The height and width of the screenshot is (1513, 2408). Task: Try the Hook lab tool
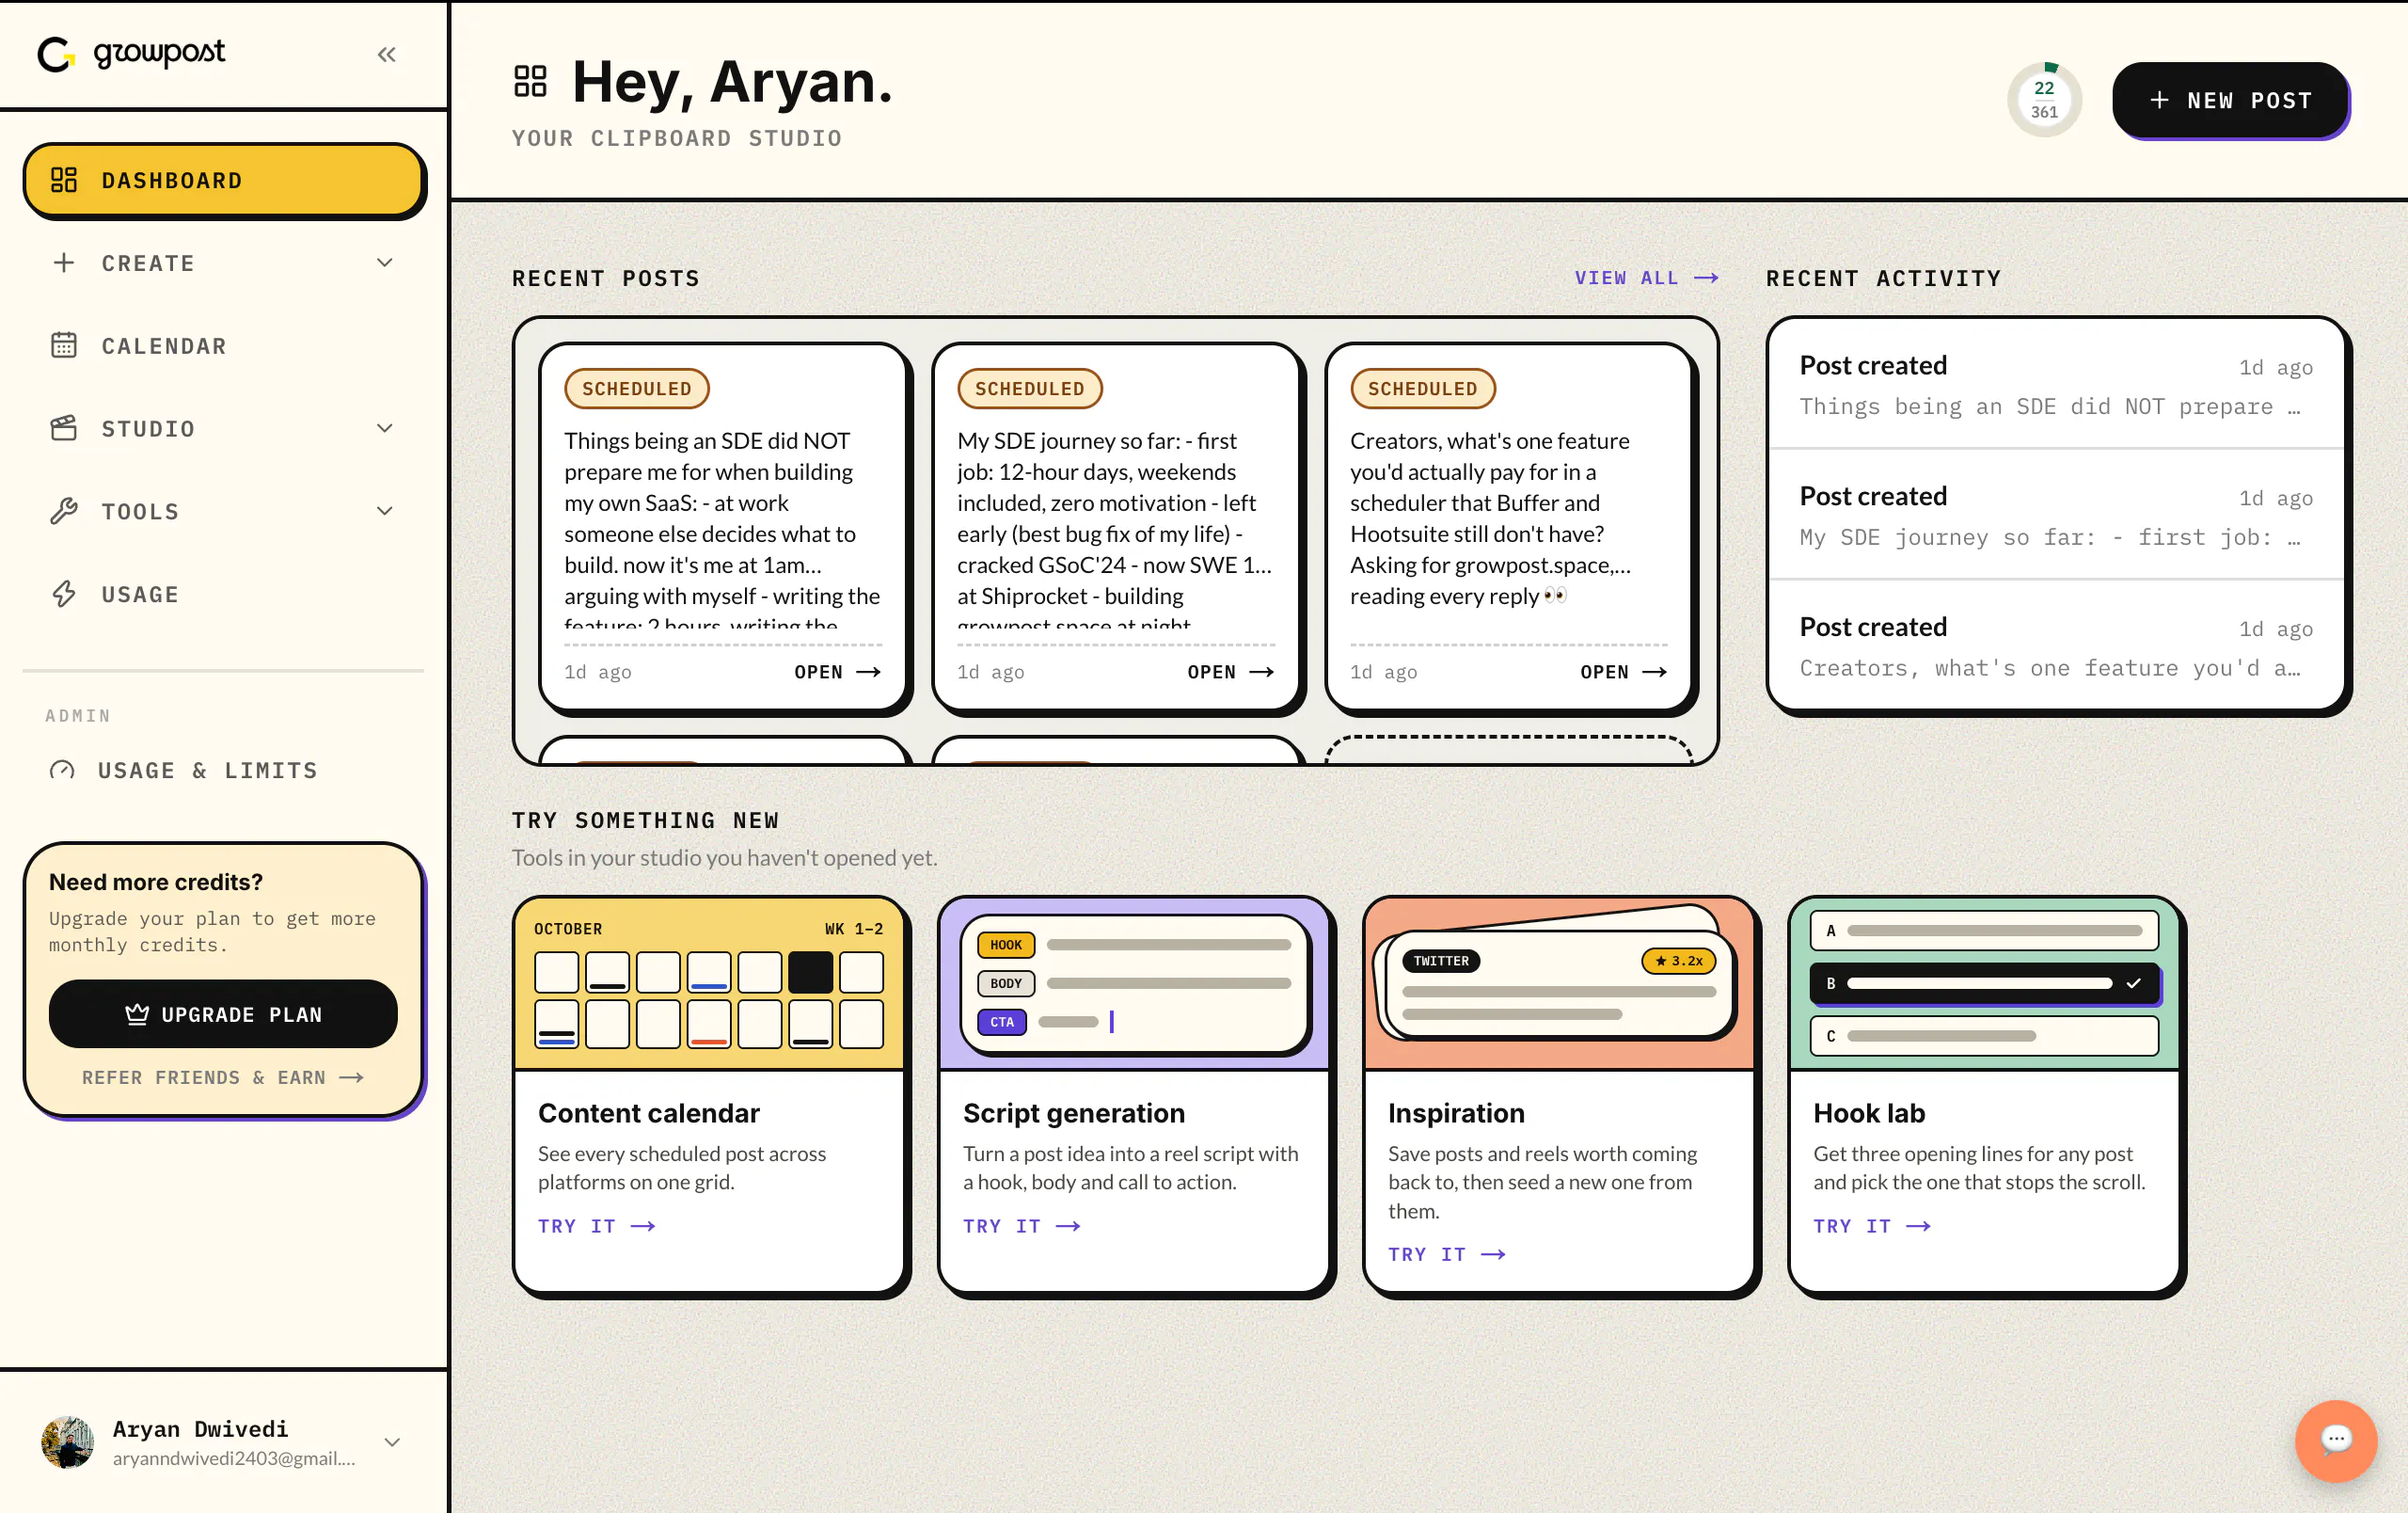1871,1226
